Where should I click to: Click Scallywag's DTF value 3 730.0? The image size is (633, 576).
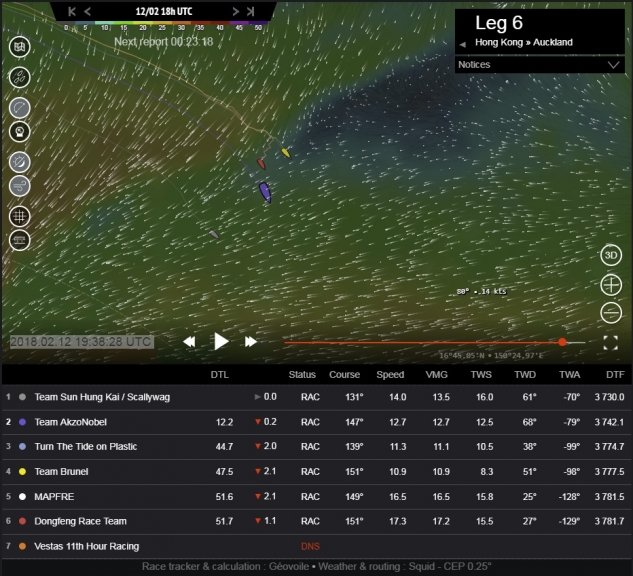[x=609, y=397]
